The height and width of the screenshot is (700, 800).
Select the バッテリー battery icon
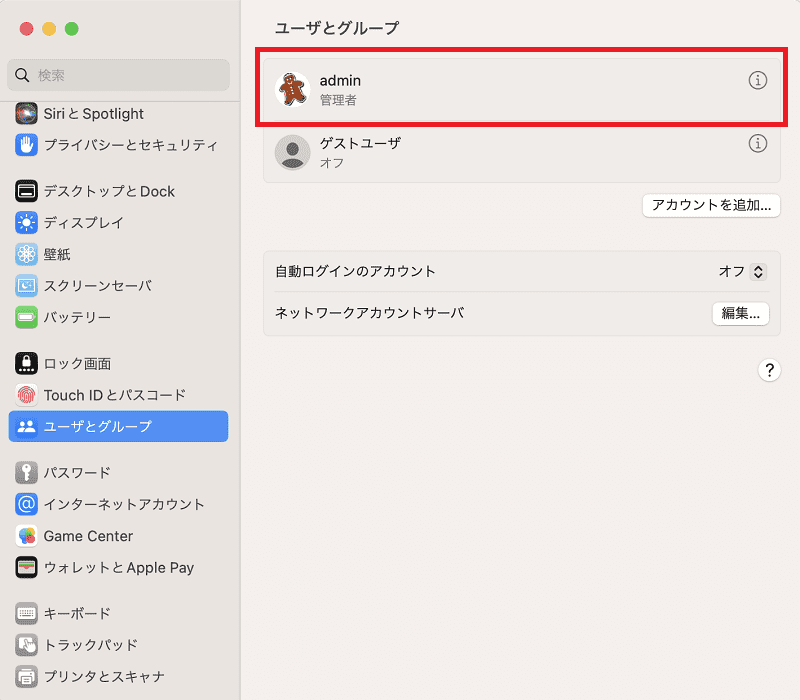point(26,317)
